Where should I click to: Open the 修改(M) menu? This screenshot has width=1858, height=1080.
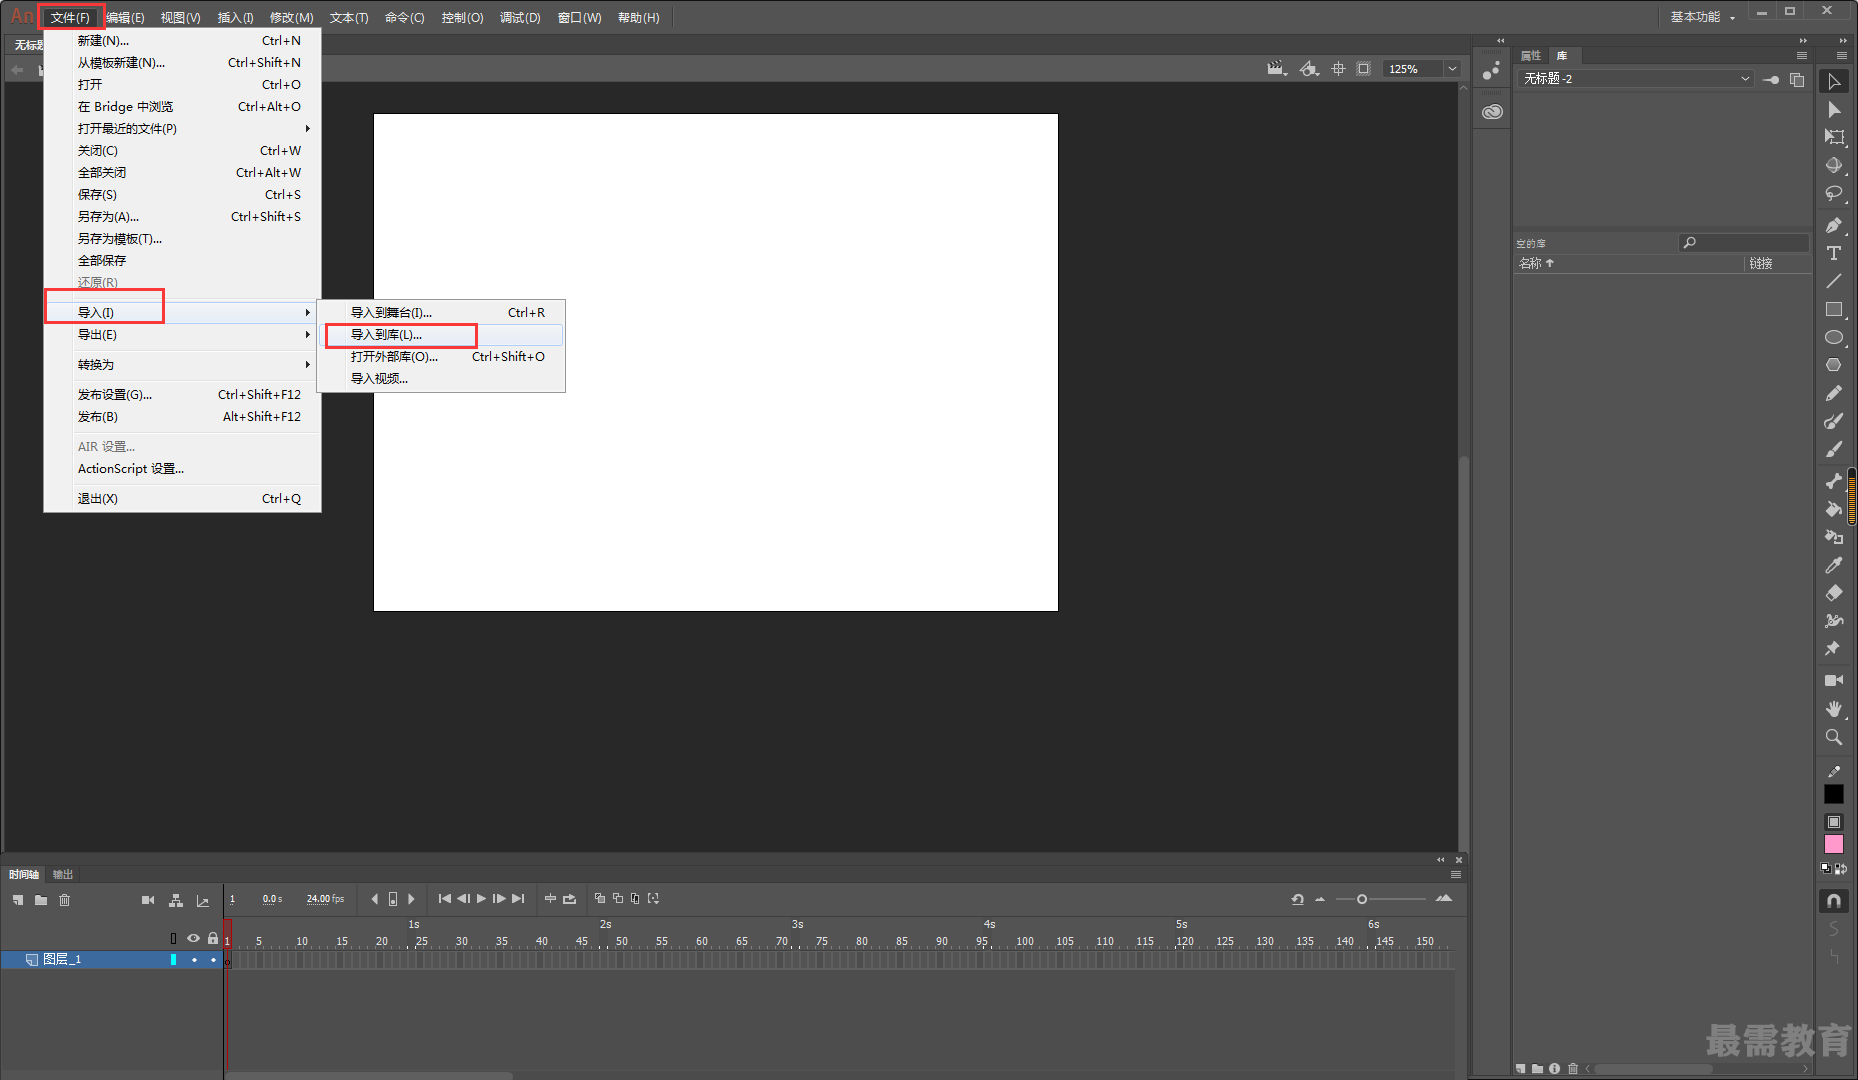[291, 18]
